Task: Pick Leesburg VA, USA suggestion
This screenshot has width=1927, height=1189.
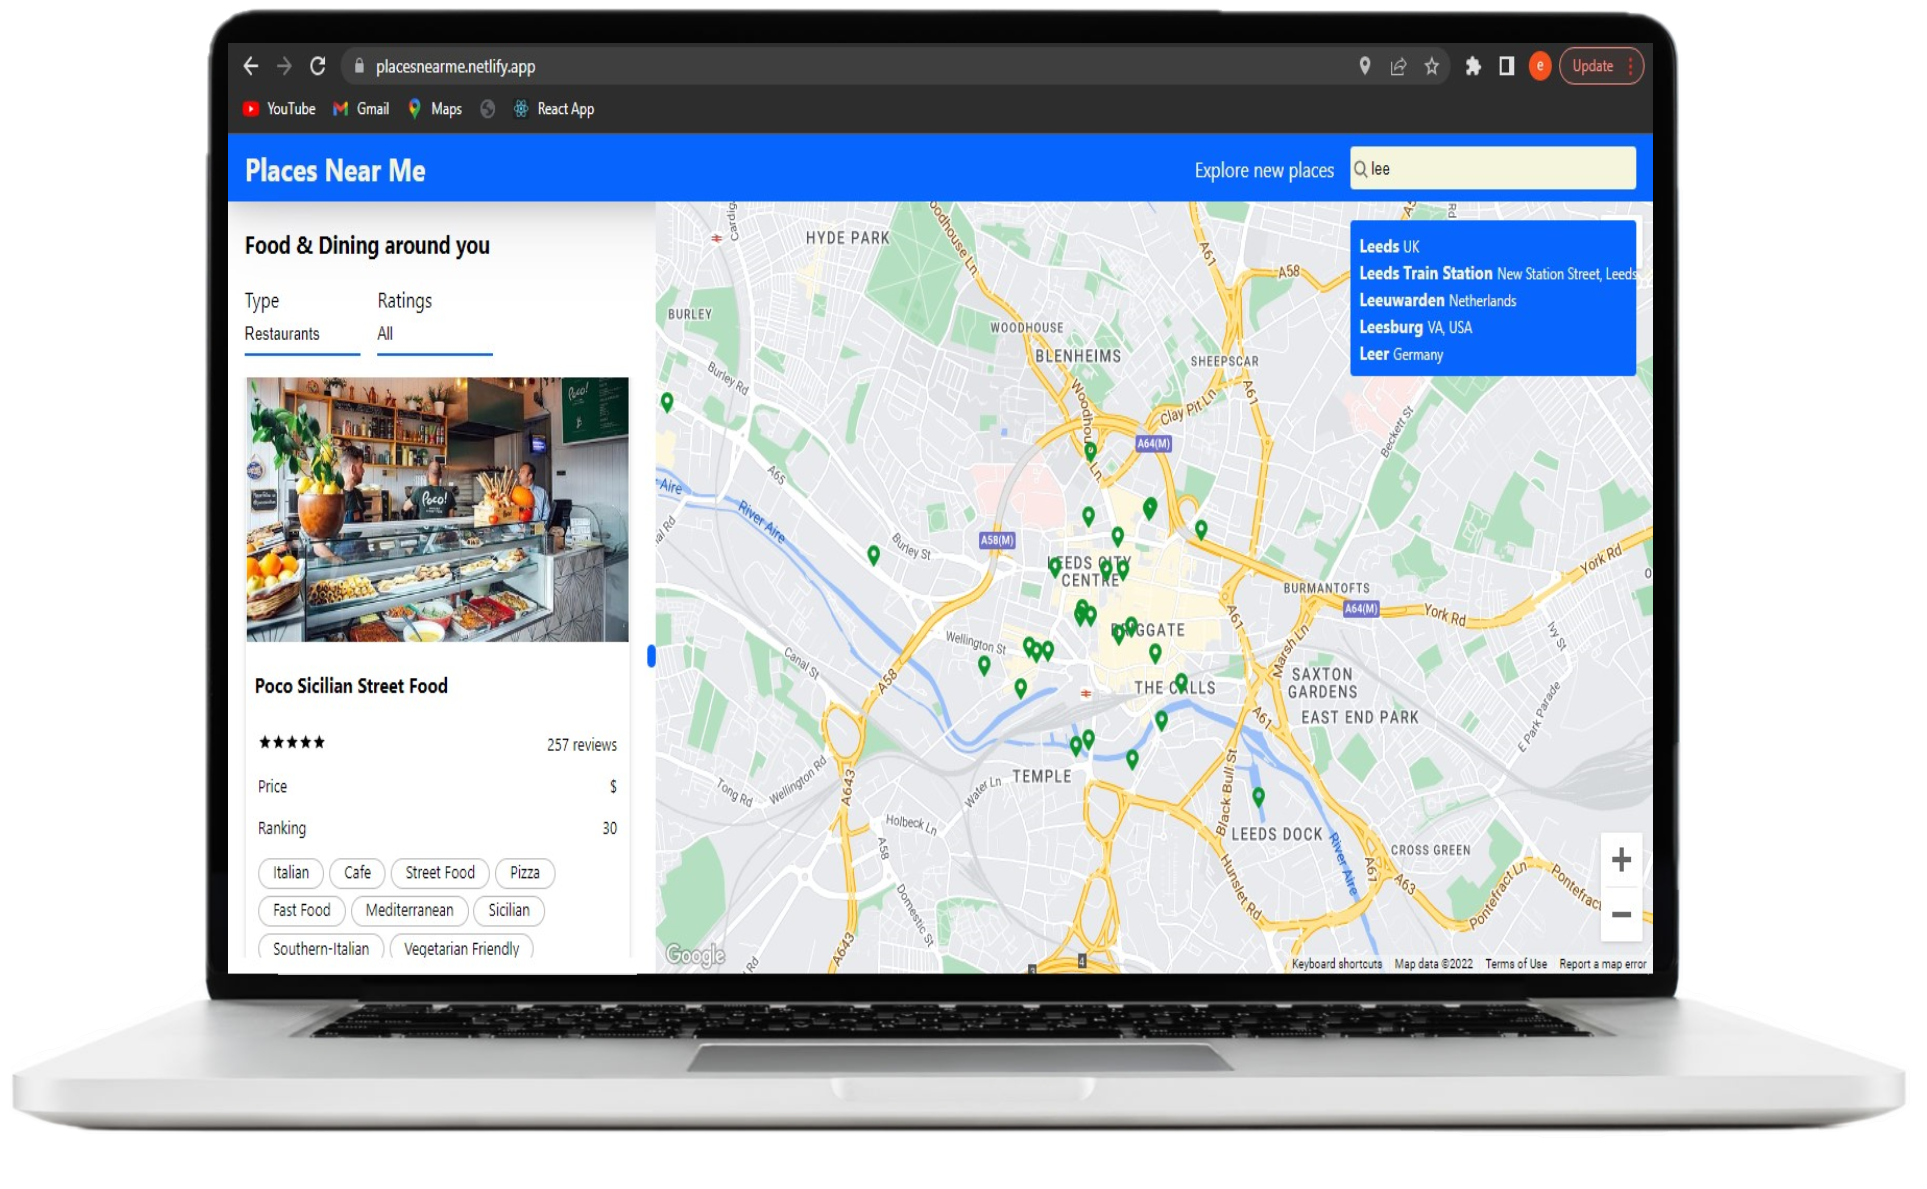Action: click(x=1415, y=327)
